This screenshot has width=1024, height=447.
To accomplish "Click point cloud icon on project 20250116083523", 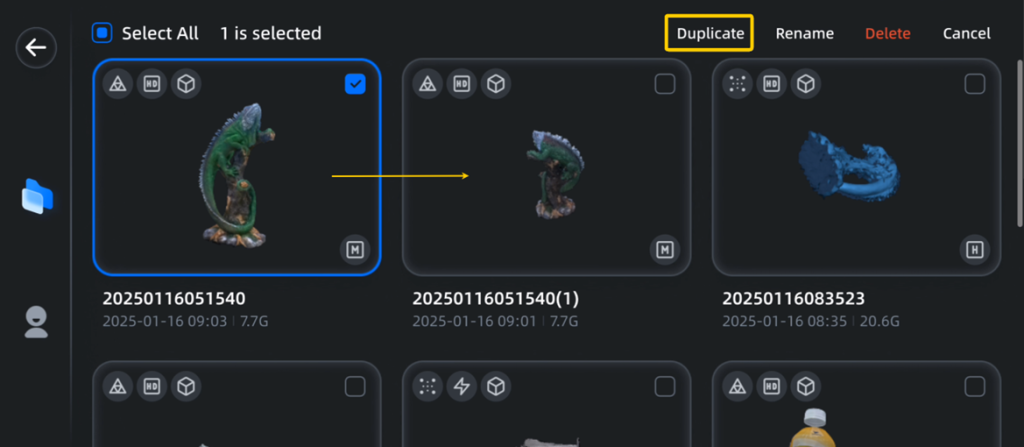I will pos(737,84).
